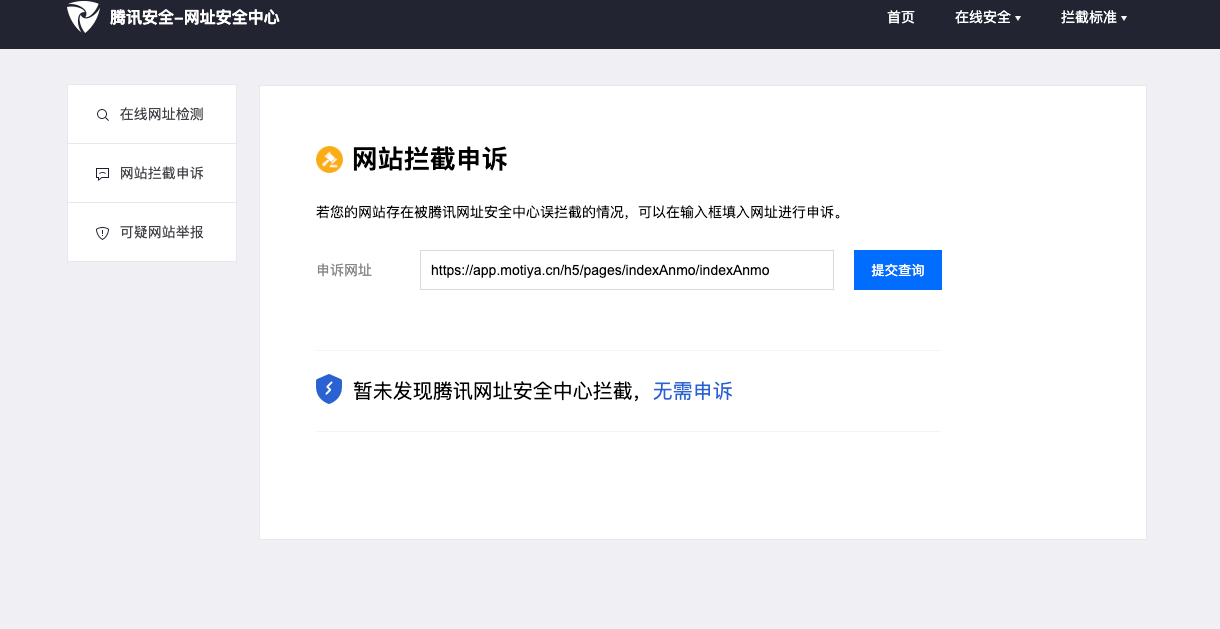Viewport: 1220px width, 629px height.
Task: Expand the 拦截标准 dropdown menu
Action: click(1094, 17)
